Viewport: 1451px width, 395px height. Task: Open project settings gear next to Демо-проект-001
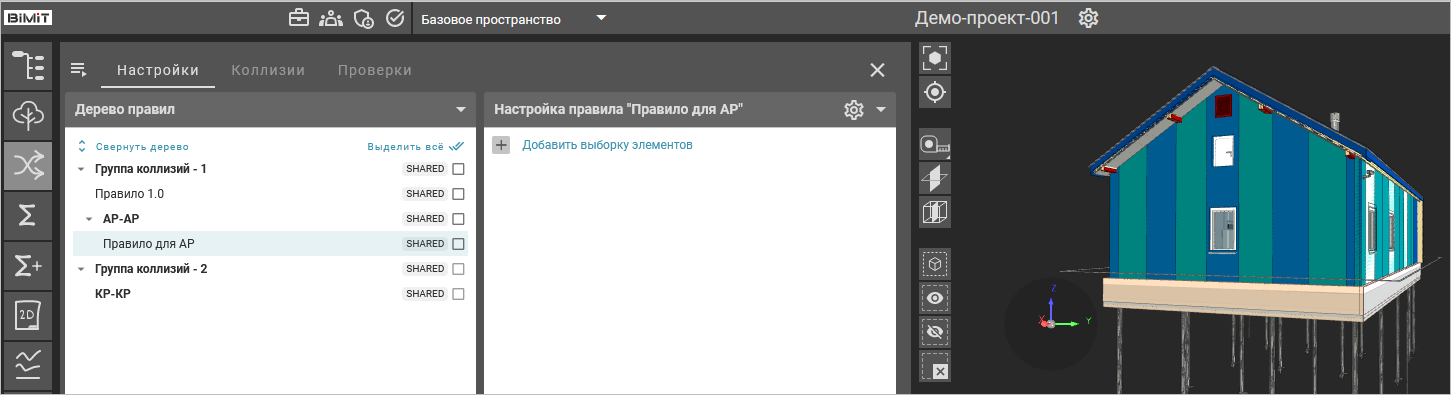click(1088, 18)
